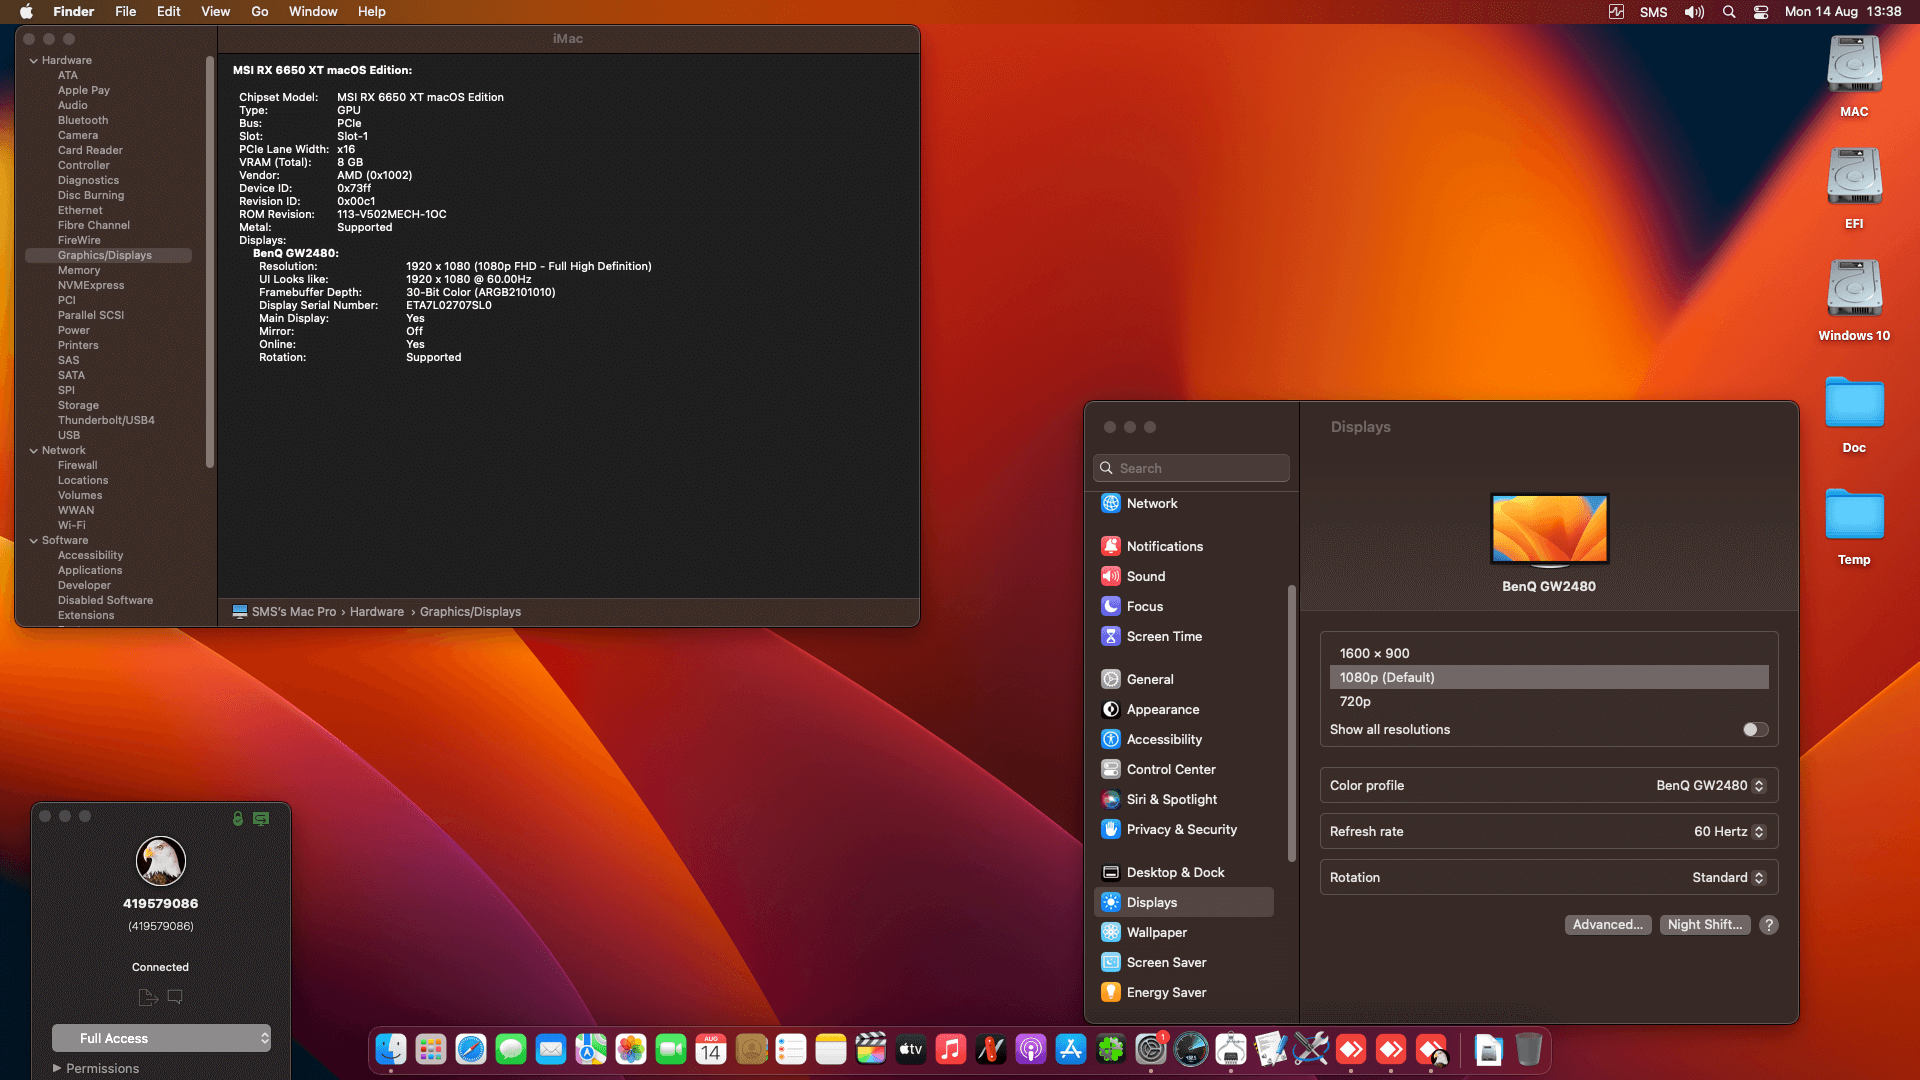Screen dimensions: 1920x1080
Task: Collapse the Hardware section in System Information
Action: click(x=33, y=60)
